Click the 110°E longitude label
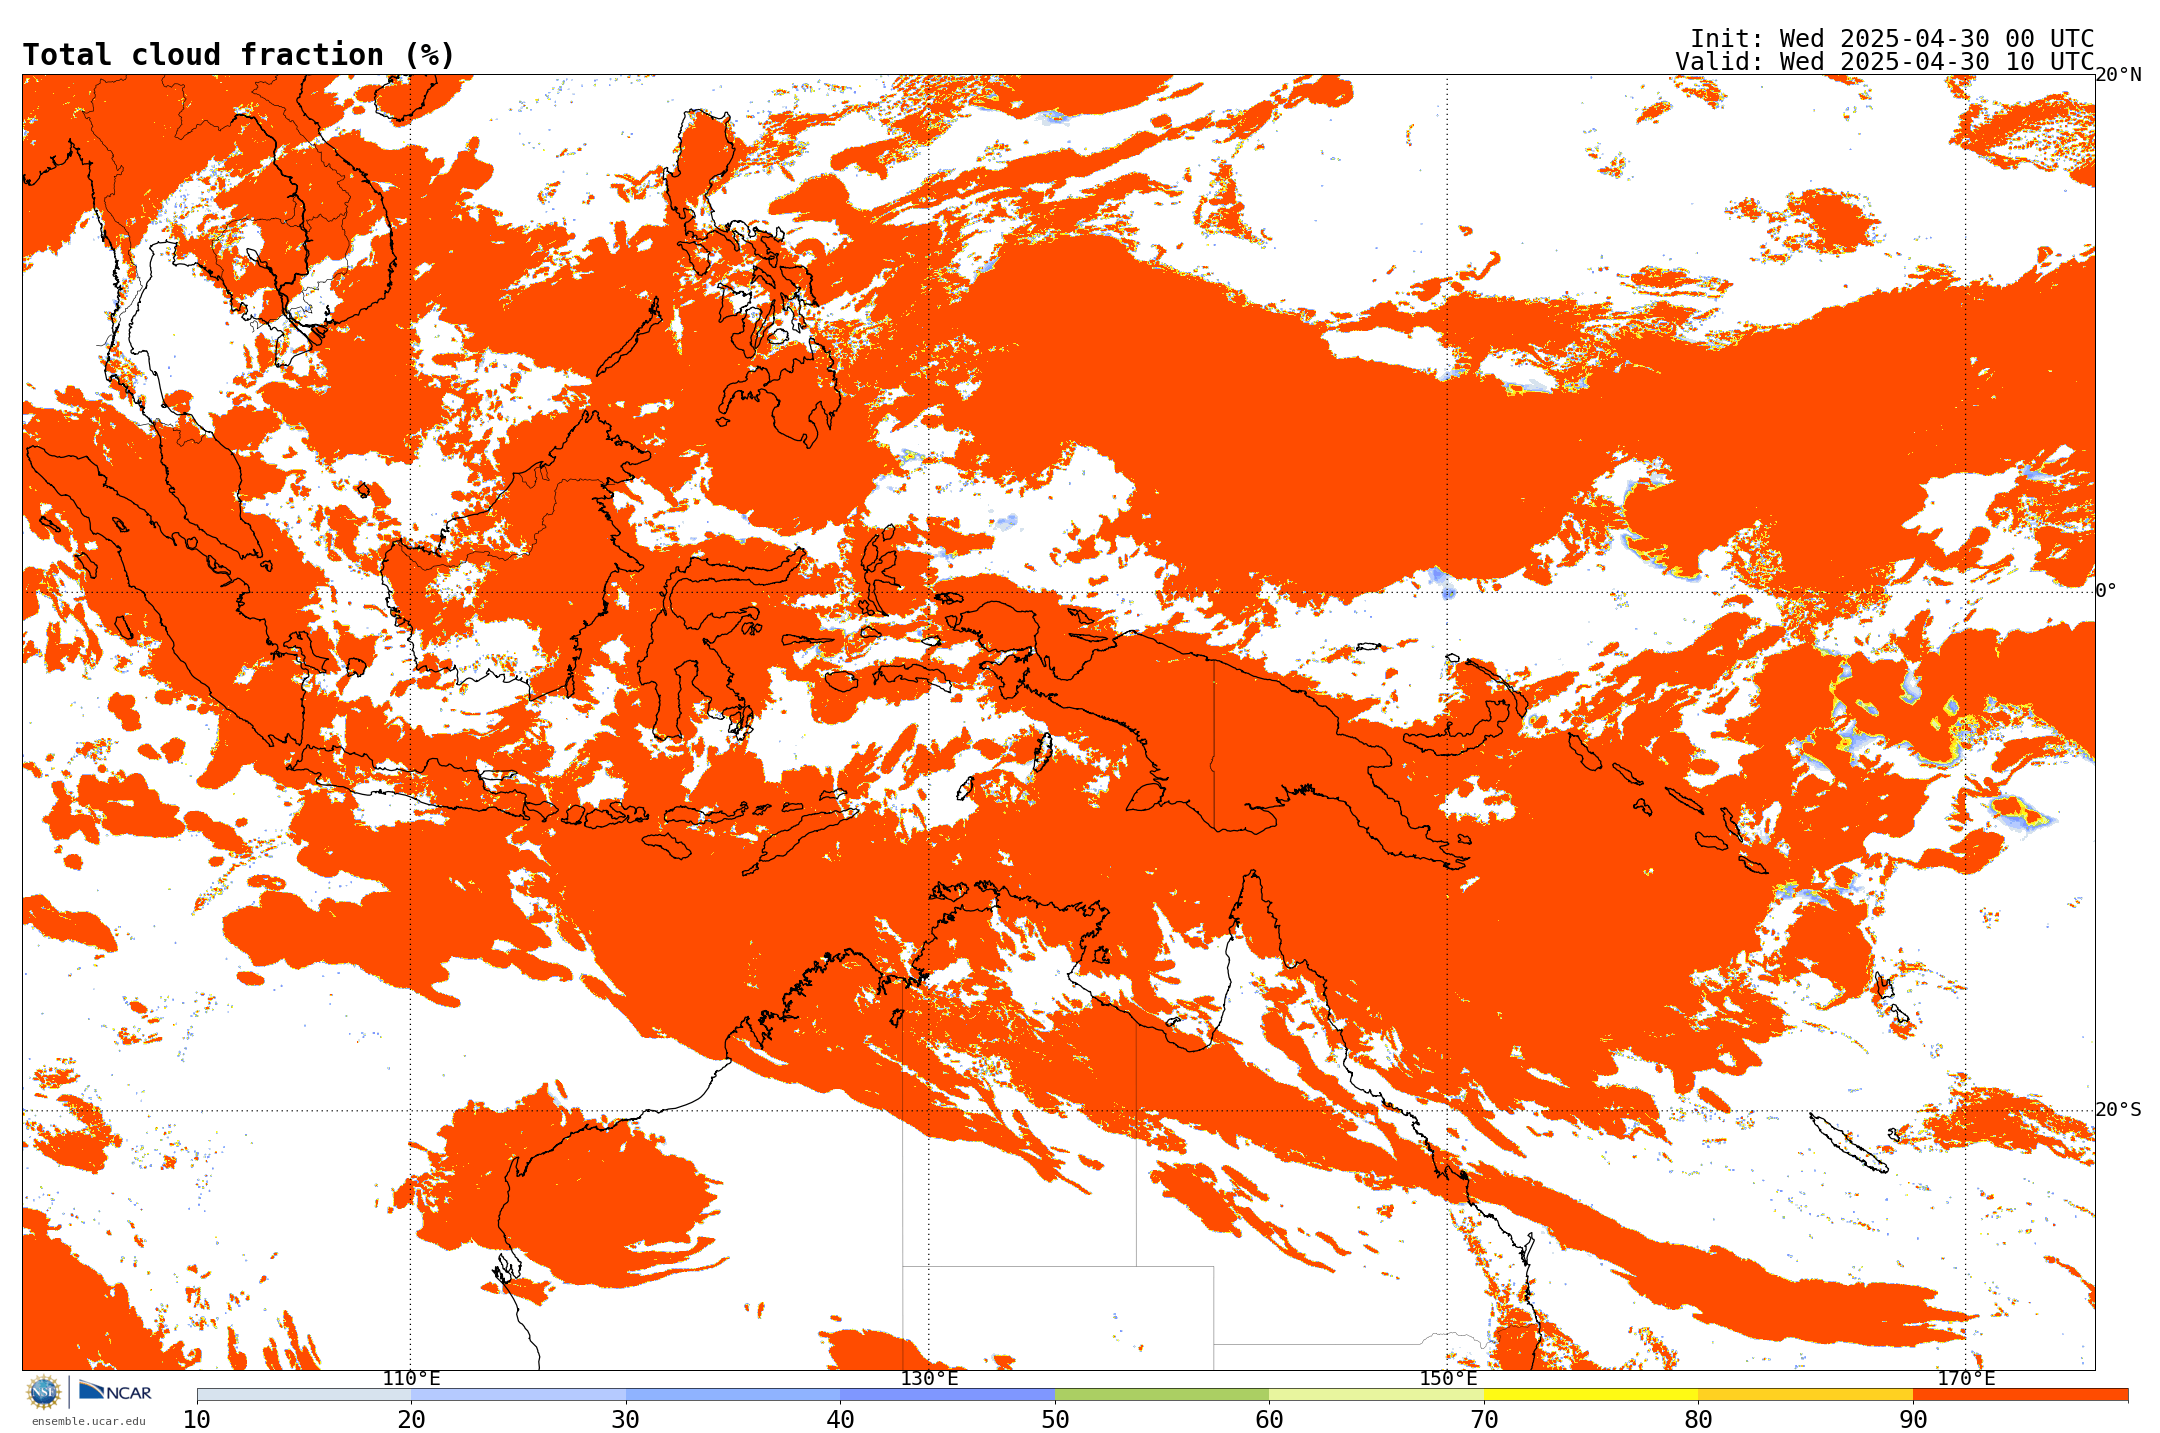2160x1433 pixels. (411, 1379)
